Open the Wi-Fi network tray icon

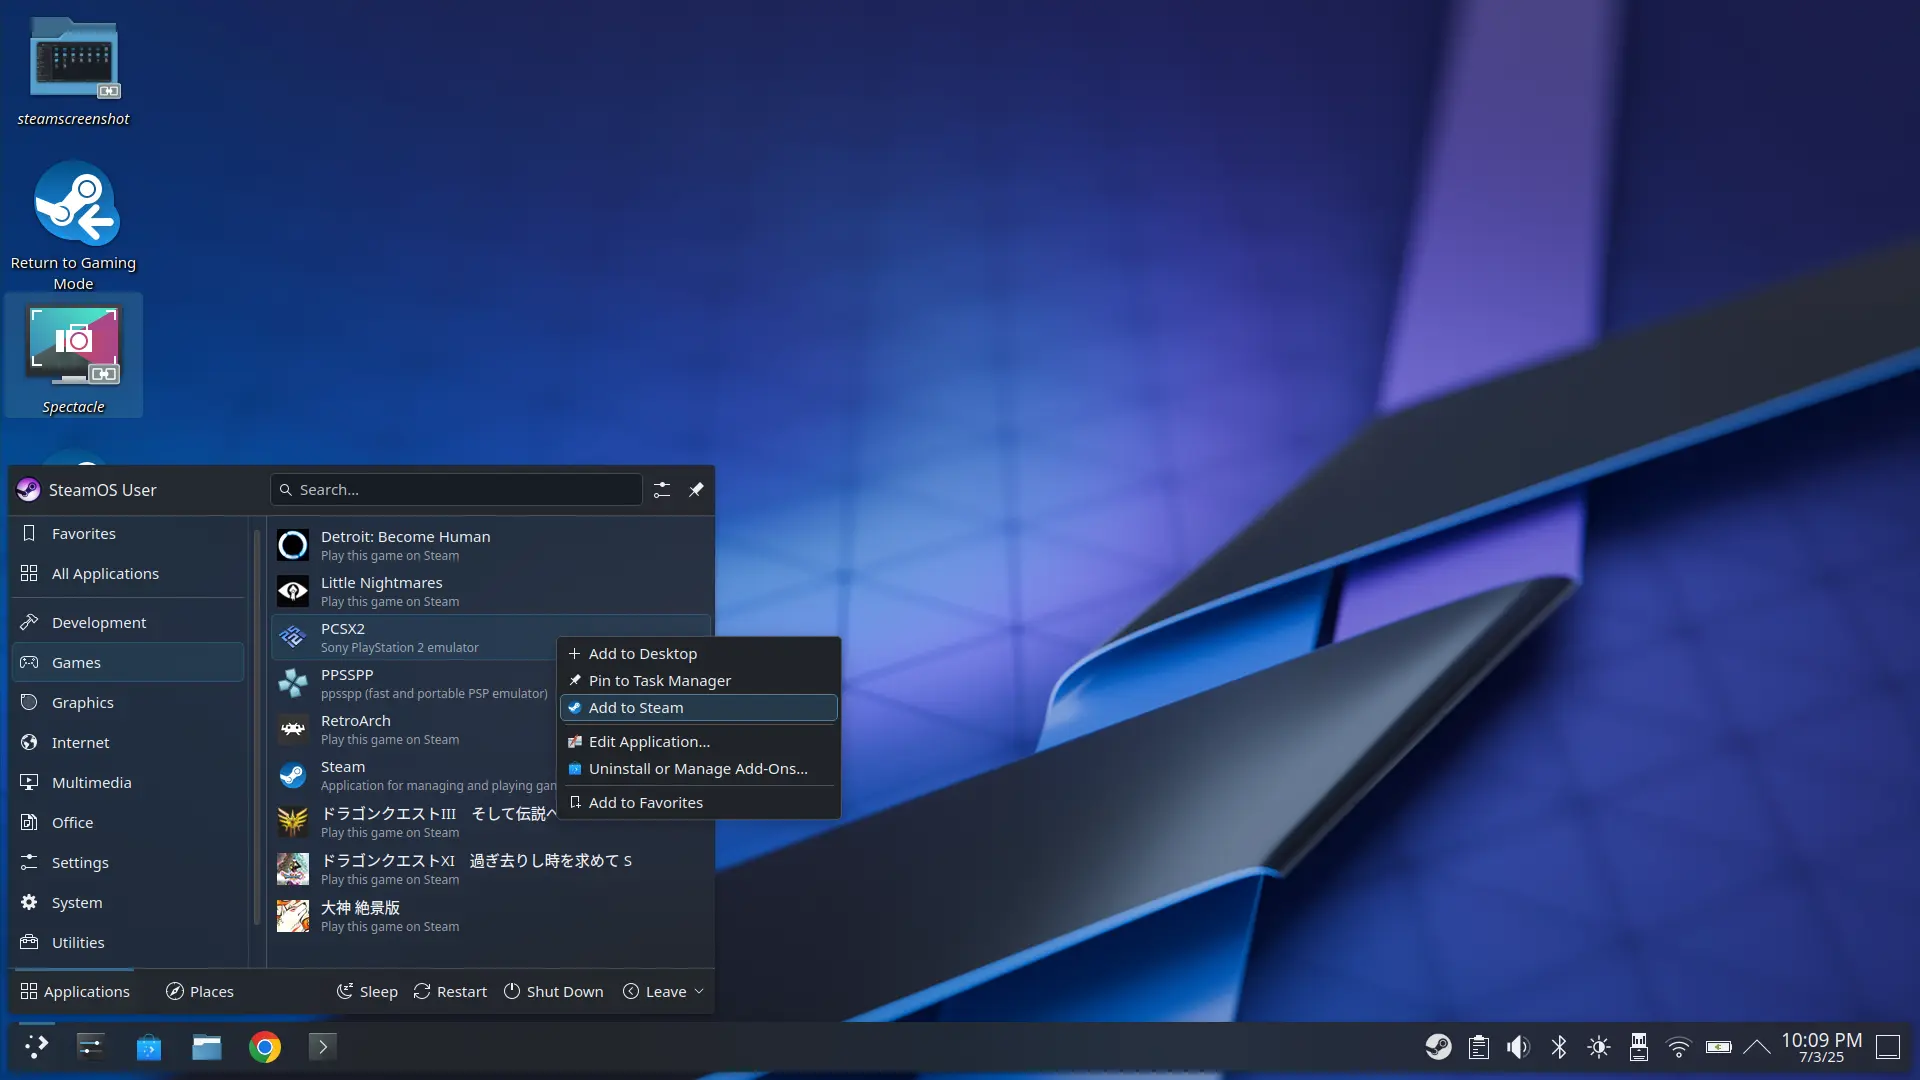coord(1679,1047)
